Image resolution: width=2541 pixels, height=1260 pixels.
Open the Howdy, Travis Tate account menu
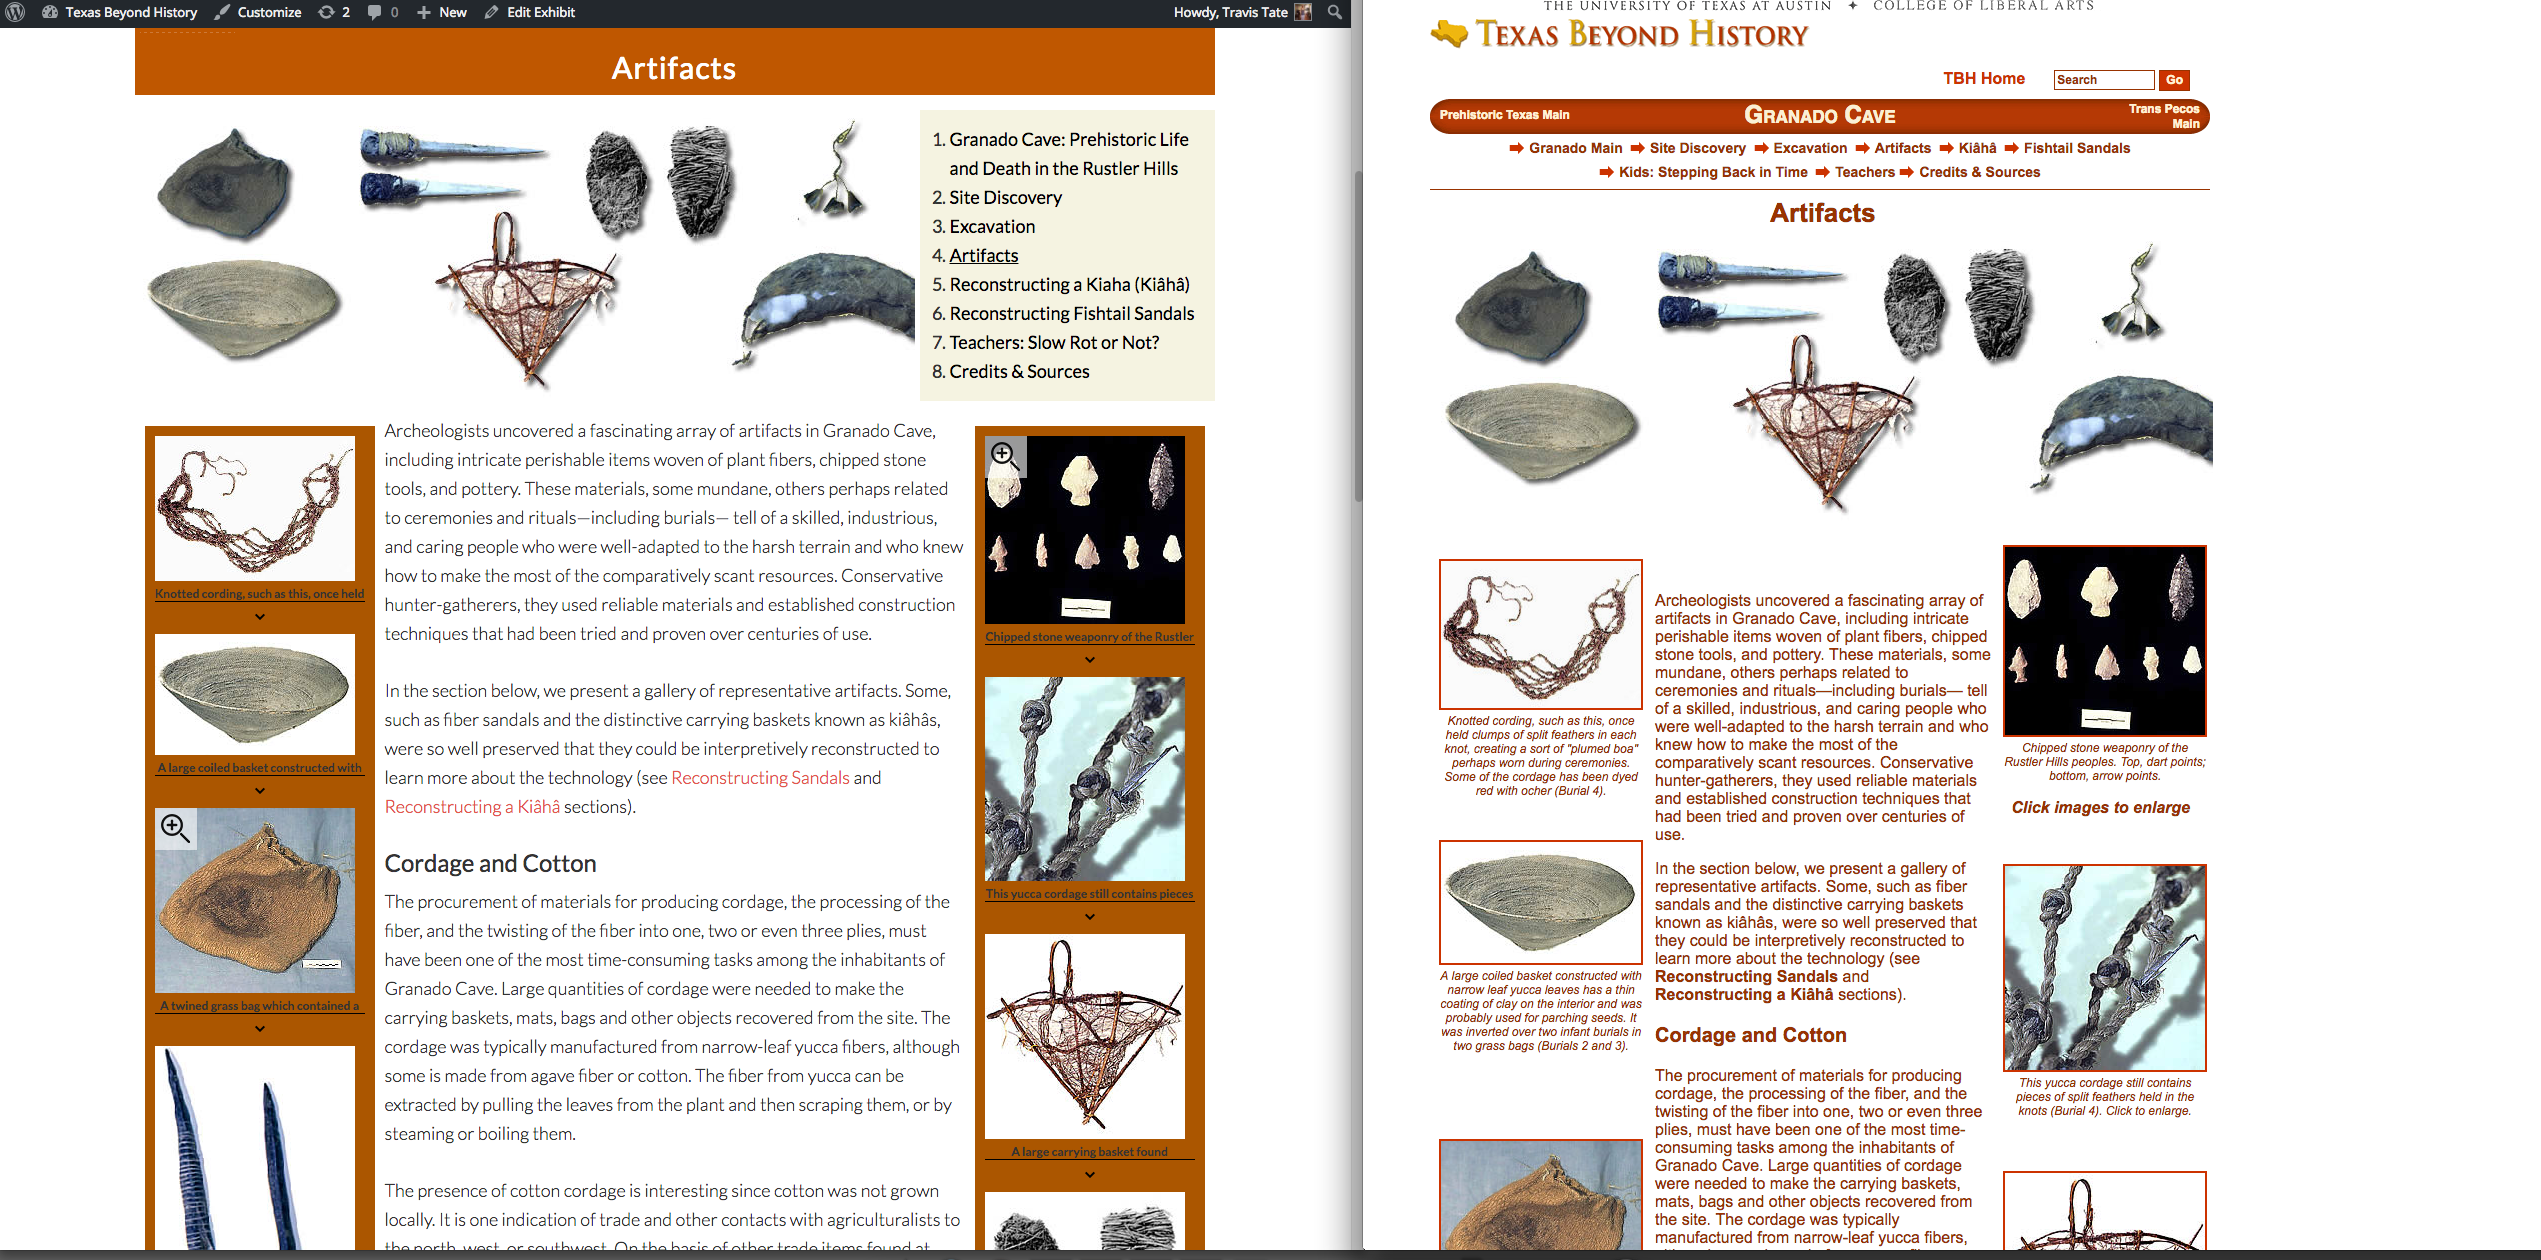click(x=1242, y=13)
